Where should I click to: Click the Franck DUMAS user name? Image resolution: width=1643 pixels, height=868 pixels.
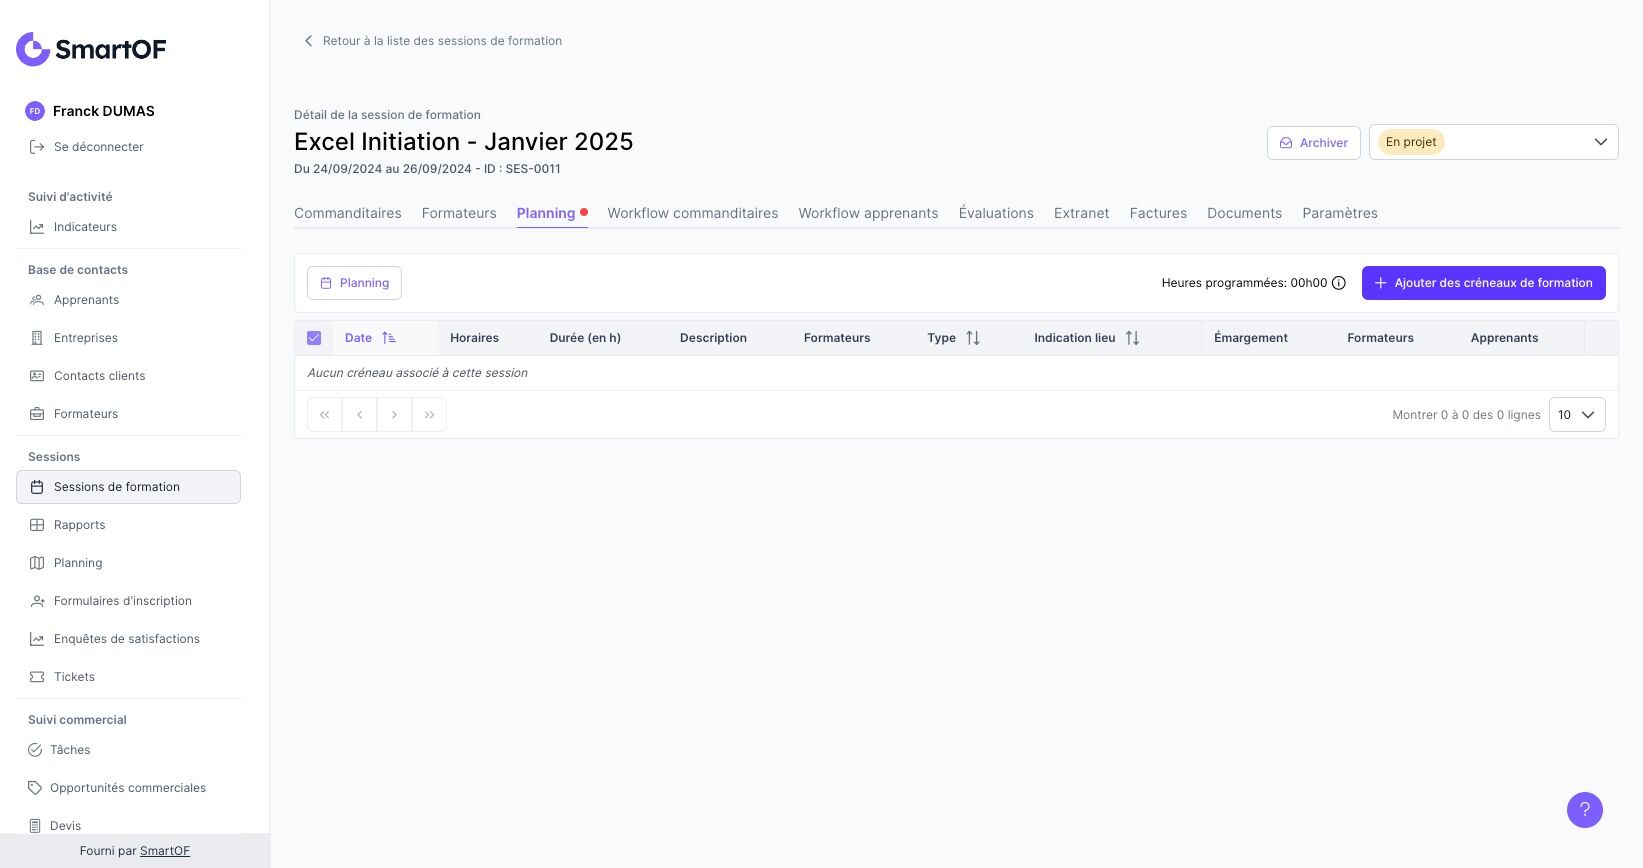[x=104, y=111]
